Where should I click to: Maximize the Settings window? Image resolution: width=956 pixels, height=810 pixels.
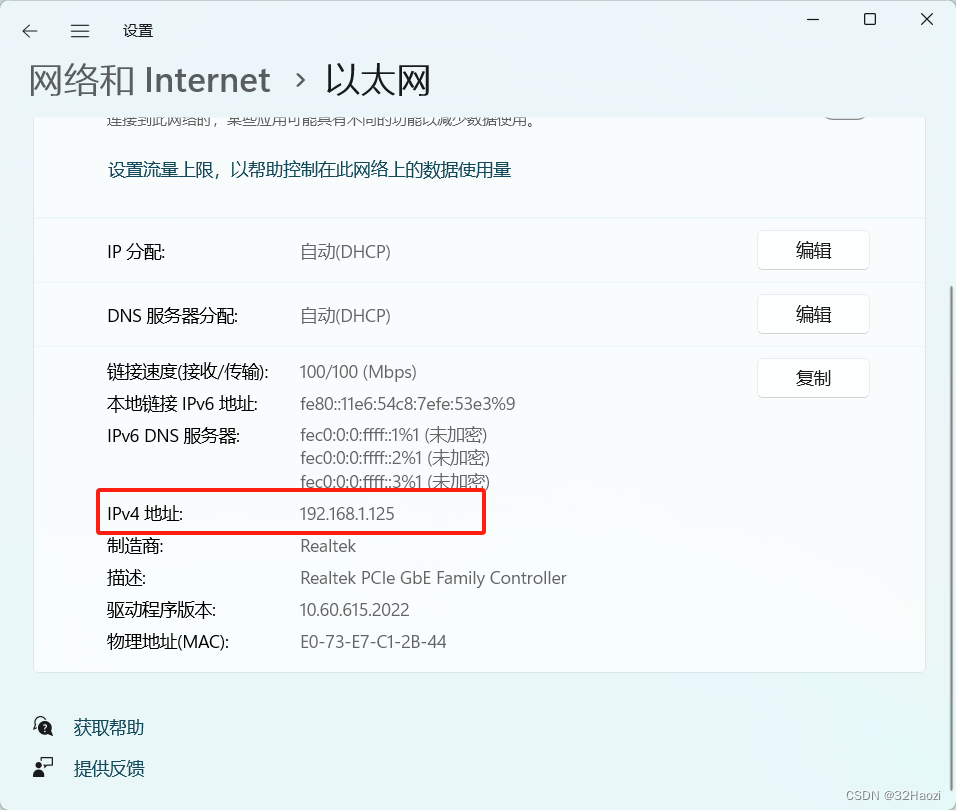870,19
